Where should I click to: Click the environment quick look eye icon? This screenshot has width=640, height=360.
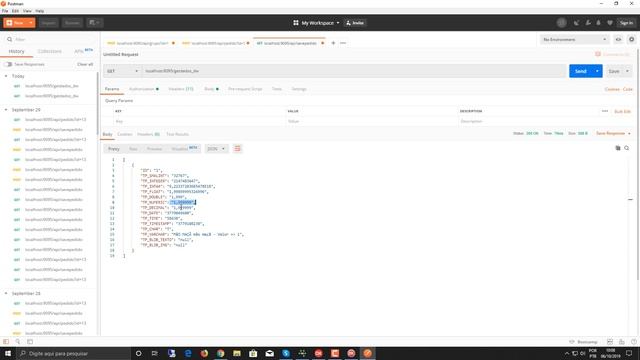tap(618, 40)
